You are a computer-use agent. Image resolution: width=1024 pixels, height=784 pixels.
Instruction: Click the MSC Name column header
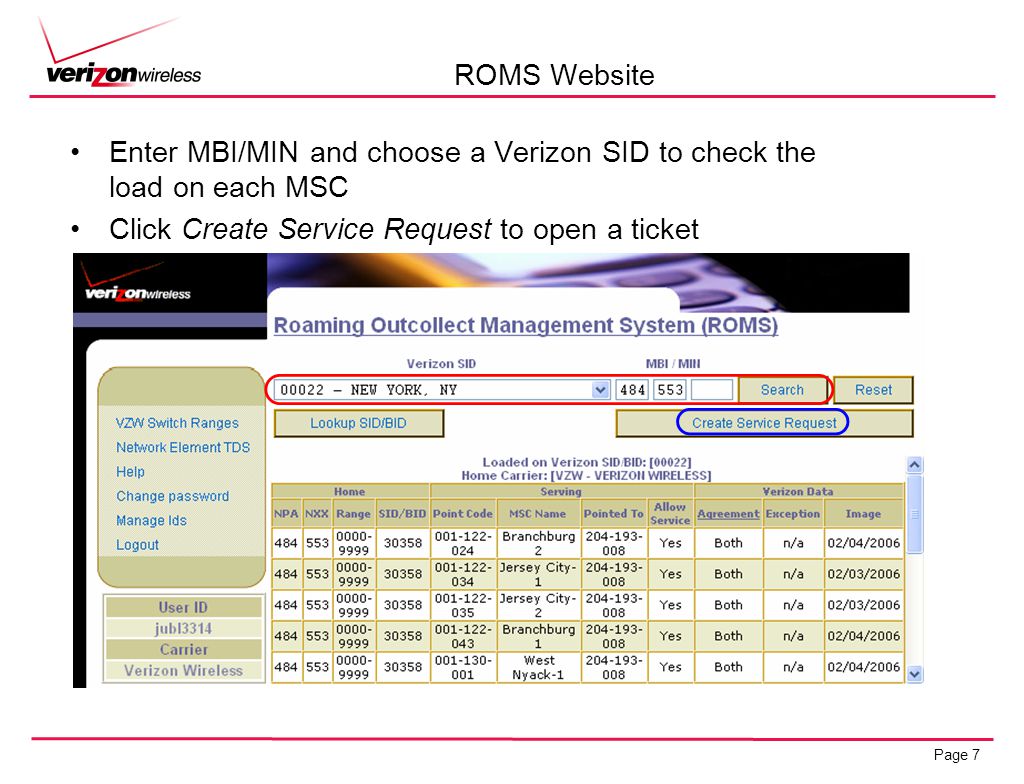click(x=538, y=514)
